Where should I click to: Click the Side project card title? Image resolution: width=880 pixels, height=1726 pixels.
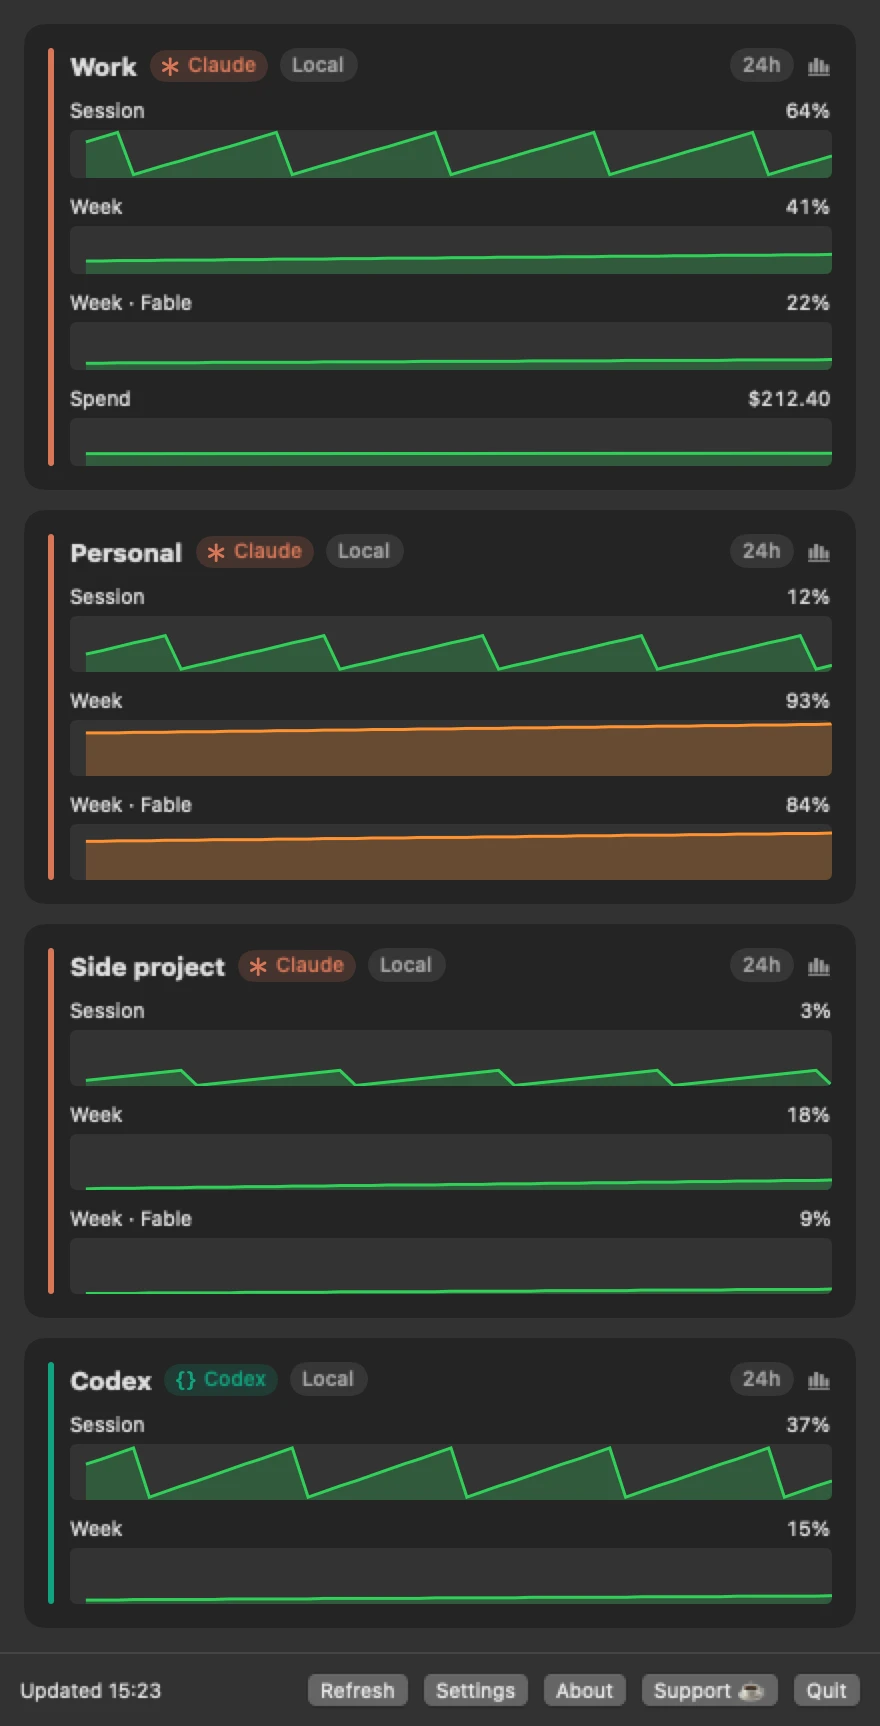coord(148,967)
